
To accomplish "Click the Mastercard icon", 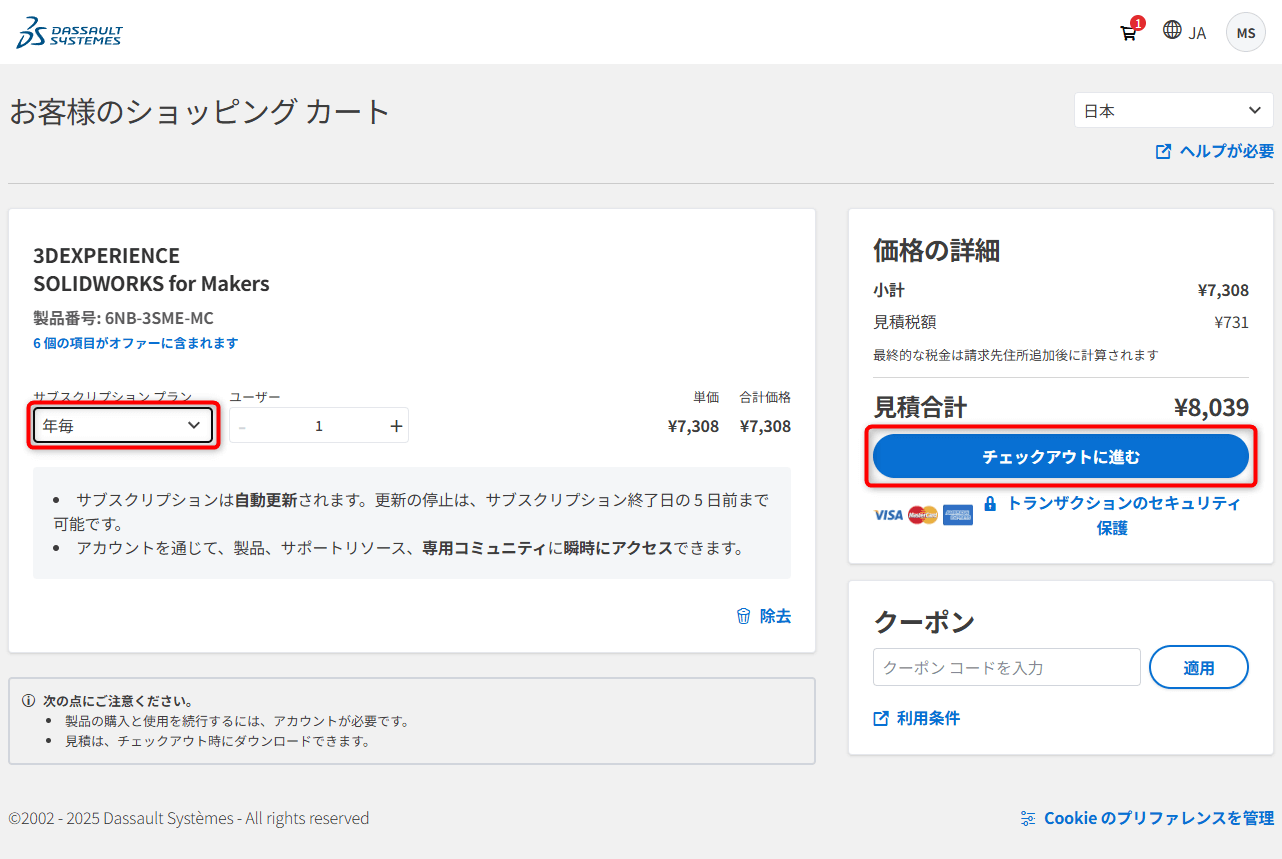I will point(922,515).
